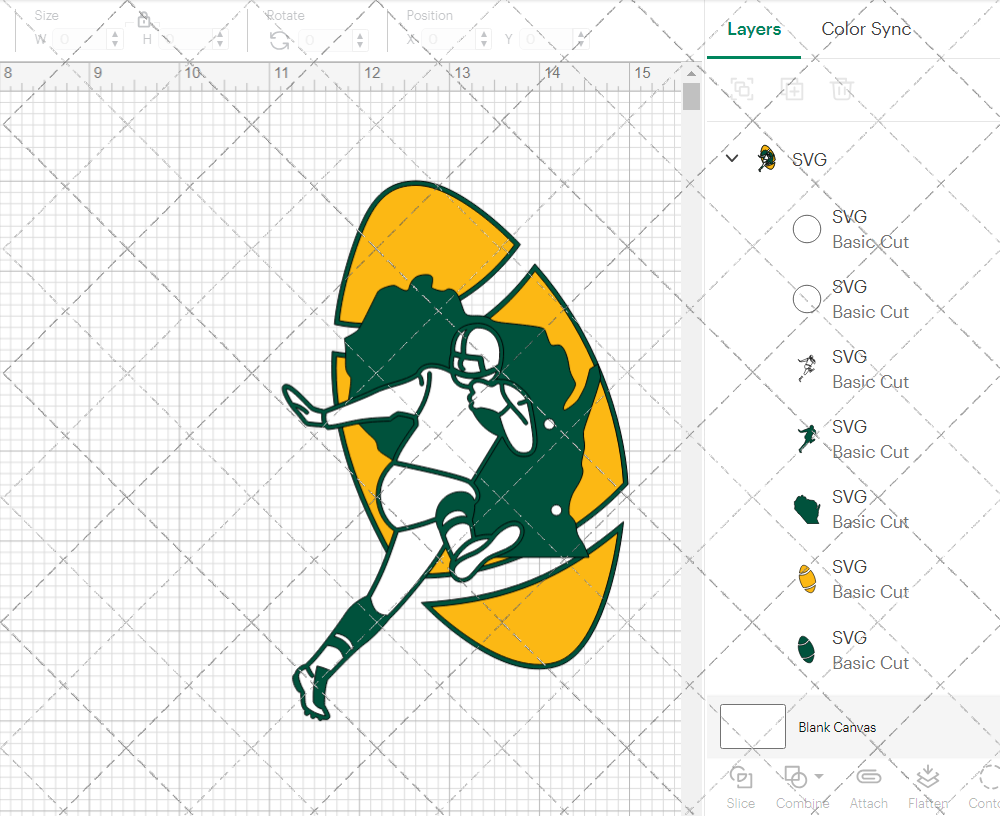Viewport: 1000px width, 816px height.
Task: Click the Contour icon
Action: coord(989,778)
